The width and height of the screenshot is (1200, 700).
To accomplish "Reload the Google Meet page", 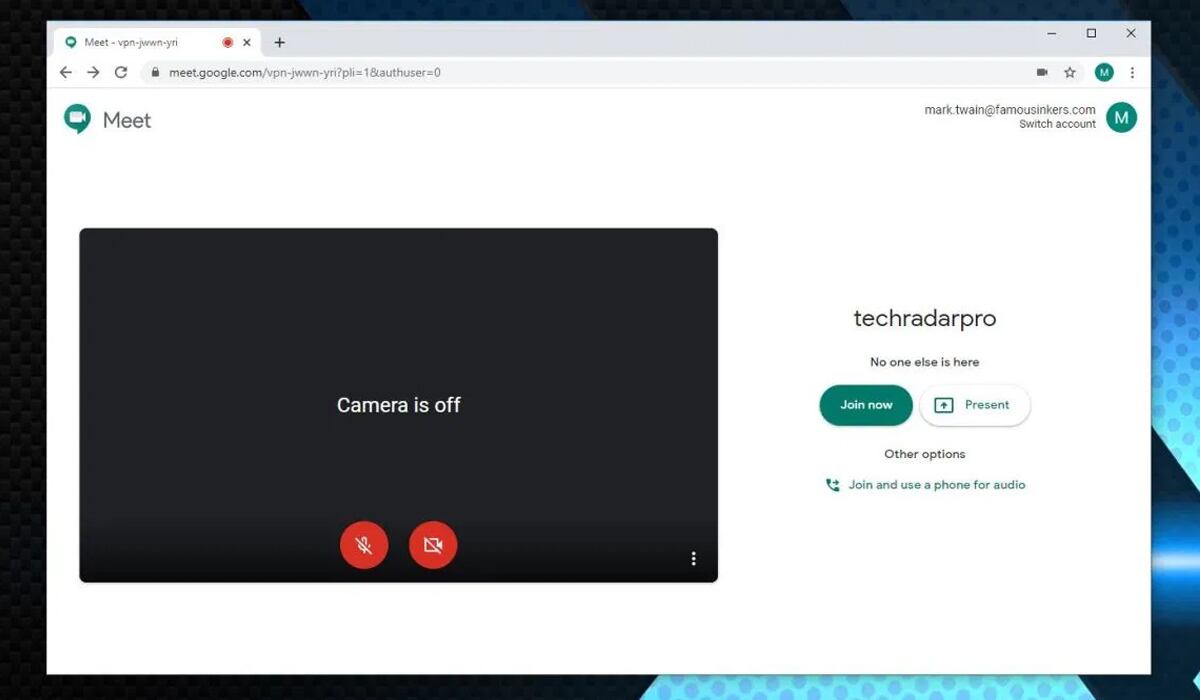I will point(122,72).
